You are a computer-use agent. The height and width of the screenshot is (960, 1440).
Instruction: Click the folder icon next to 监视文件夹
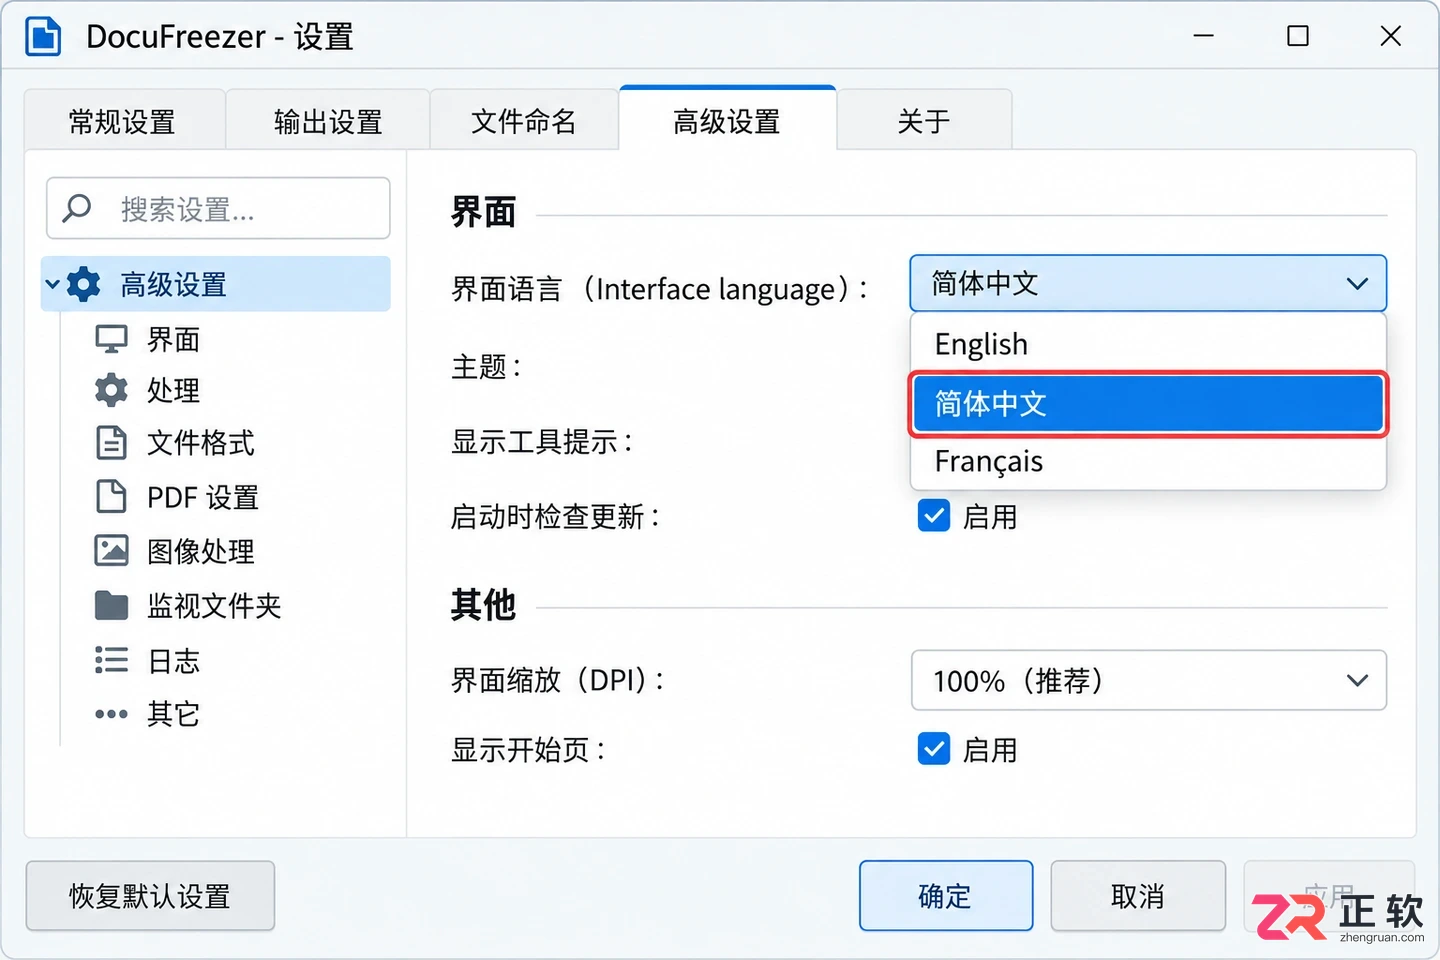[111, 604]
